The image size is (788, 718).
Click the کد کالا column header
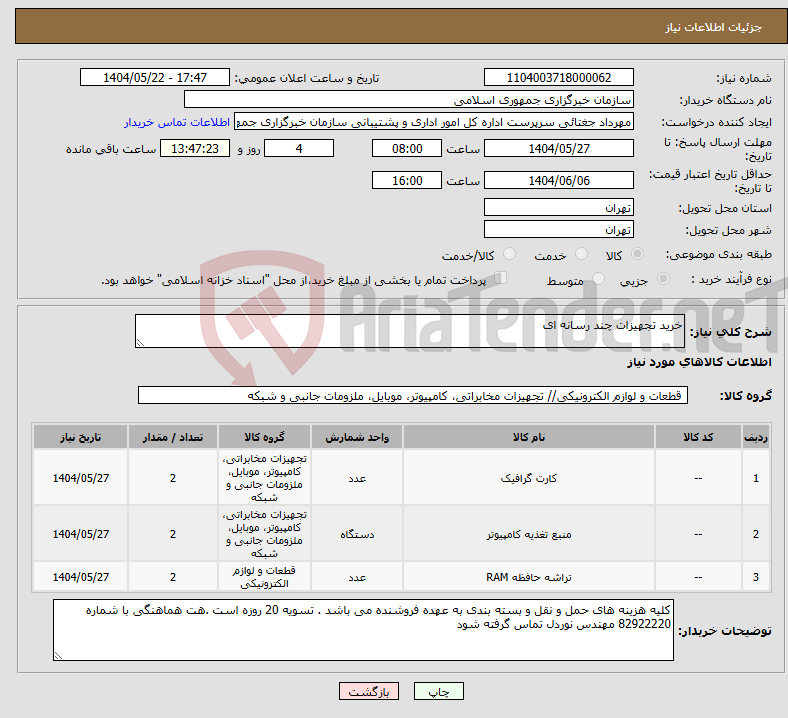(x=698, y=437)
